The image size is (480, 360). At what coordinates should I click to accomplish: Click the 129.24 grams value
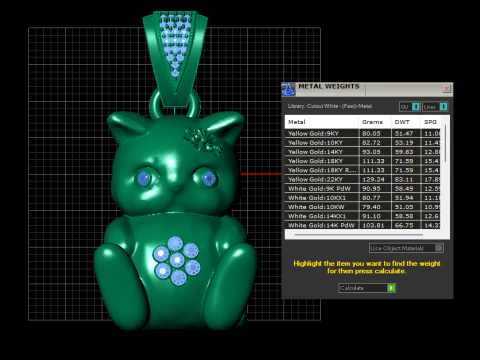[x=373, y=179]
